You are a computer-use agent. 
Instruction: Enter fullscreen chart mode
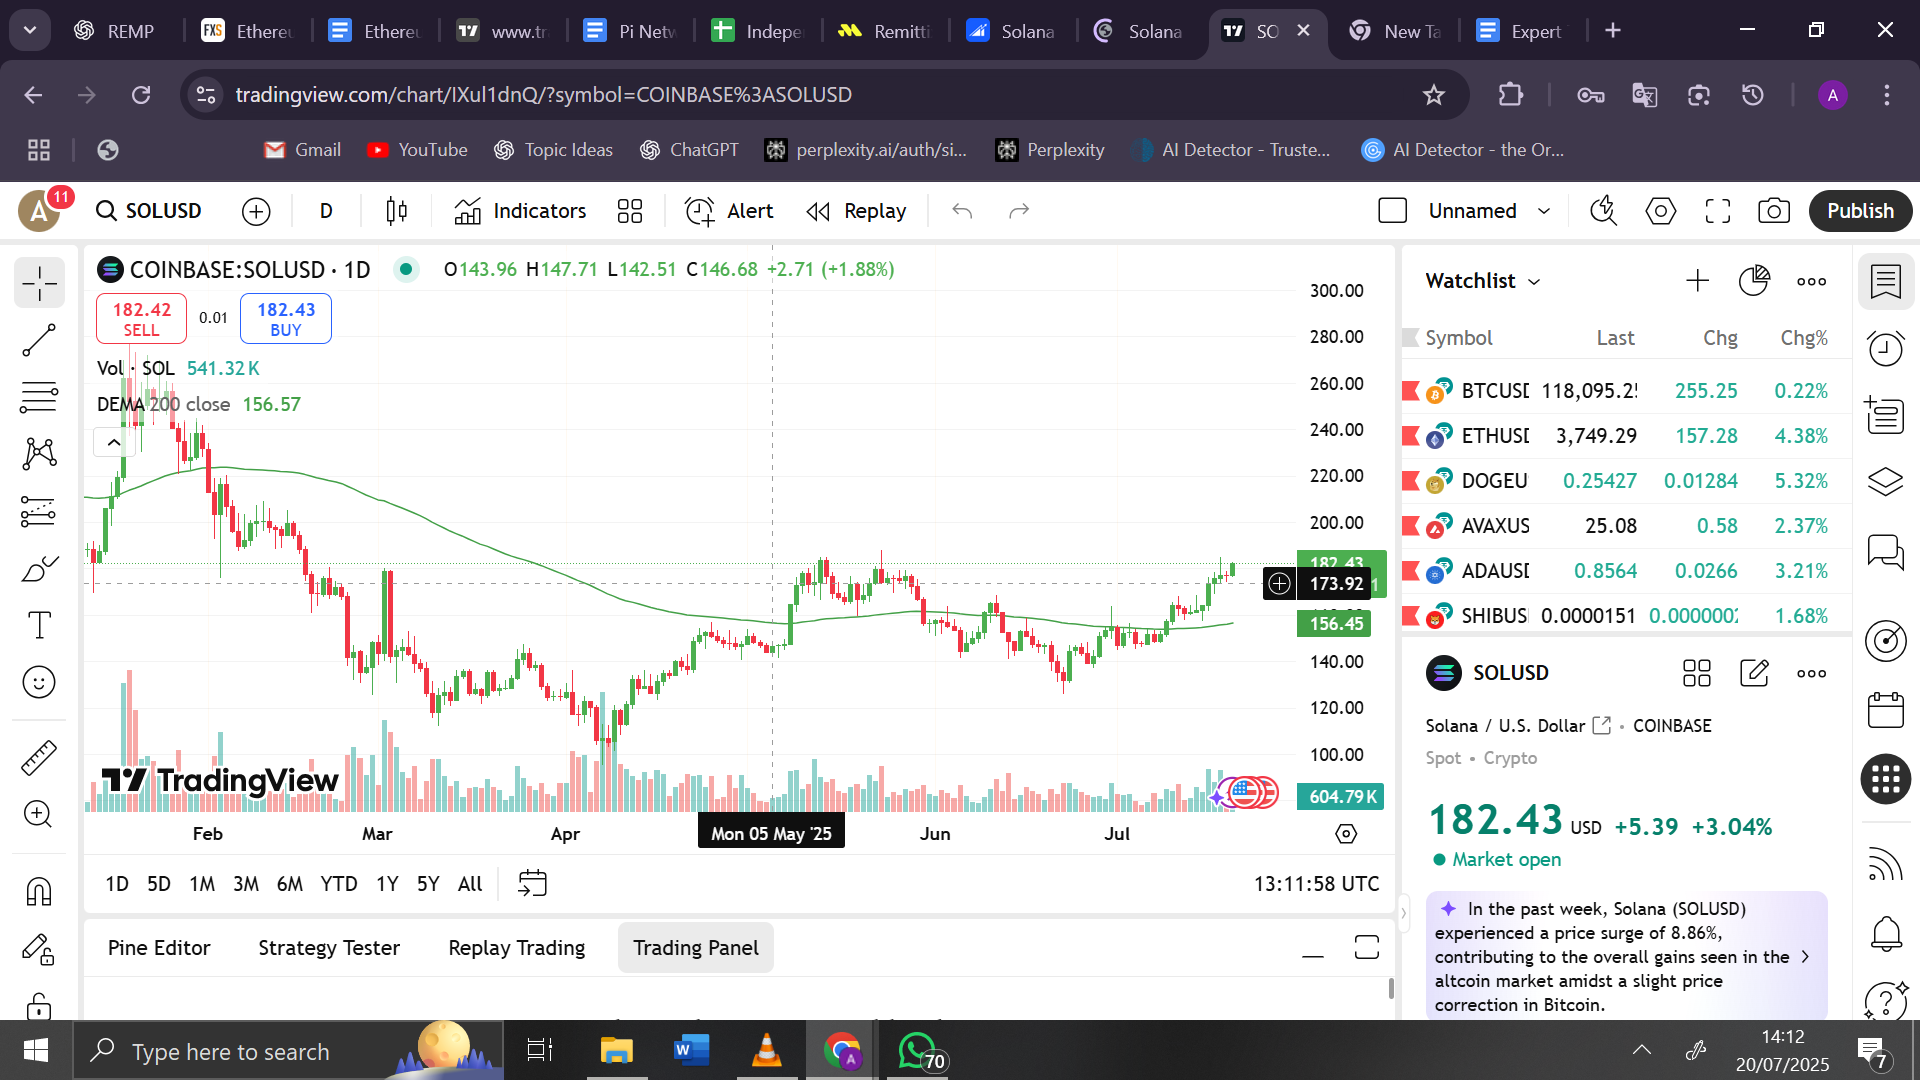coord(1718,211)
